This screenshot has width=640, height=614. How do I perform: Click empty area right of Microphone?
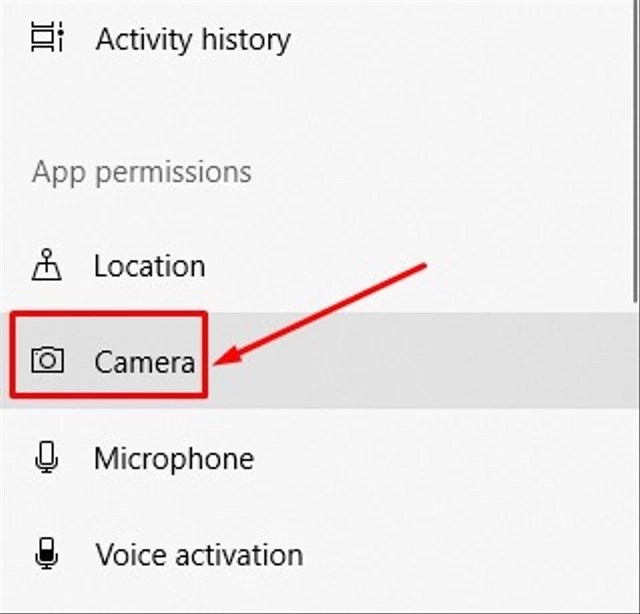coord(441,458)
